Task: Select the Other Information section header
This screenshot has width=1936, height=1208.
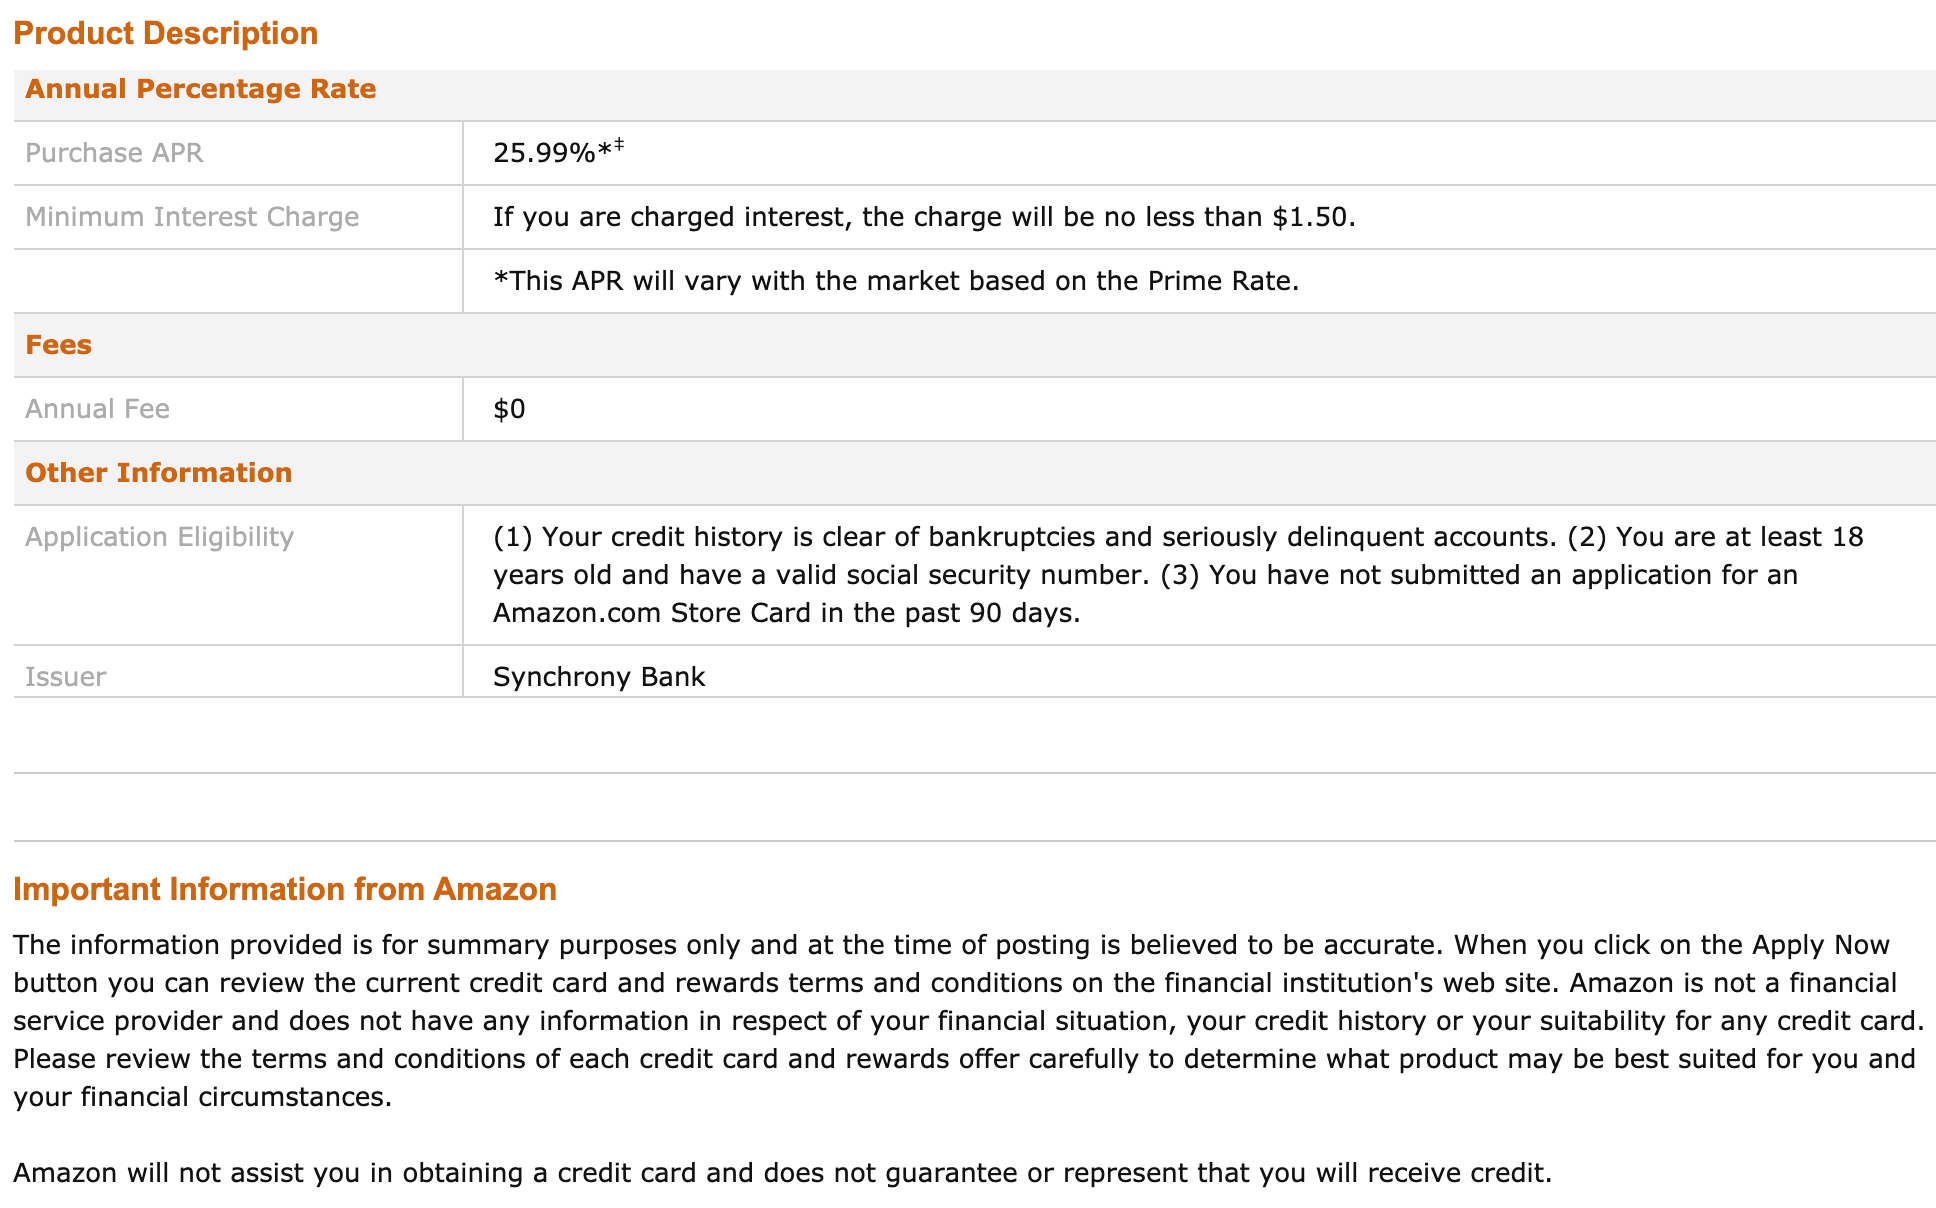Action: (x=159, y=473)
